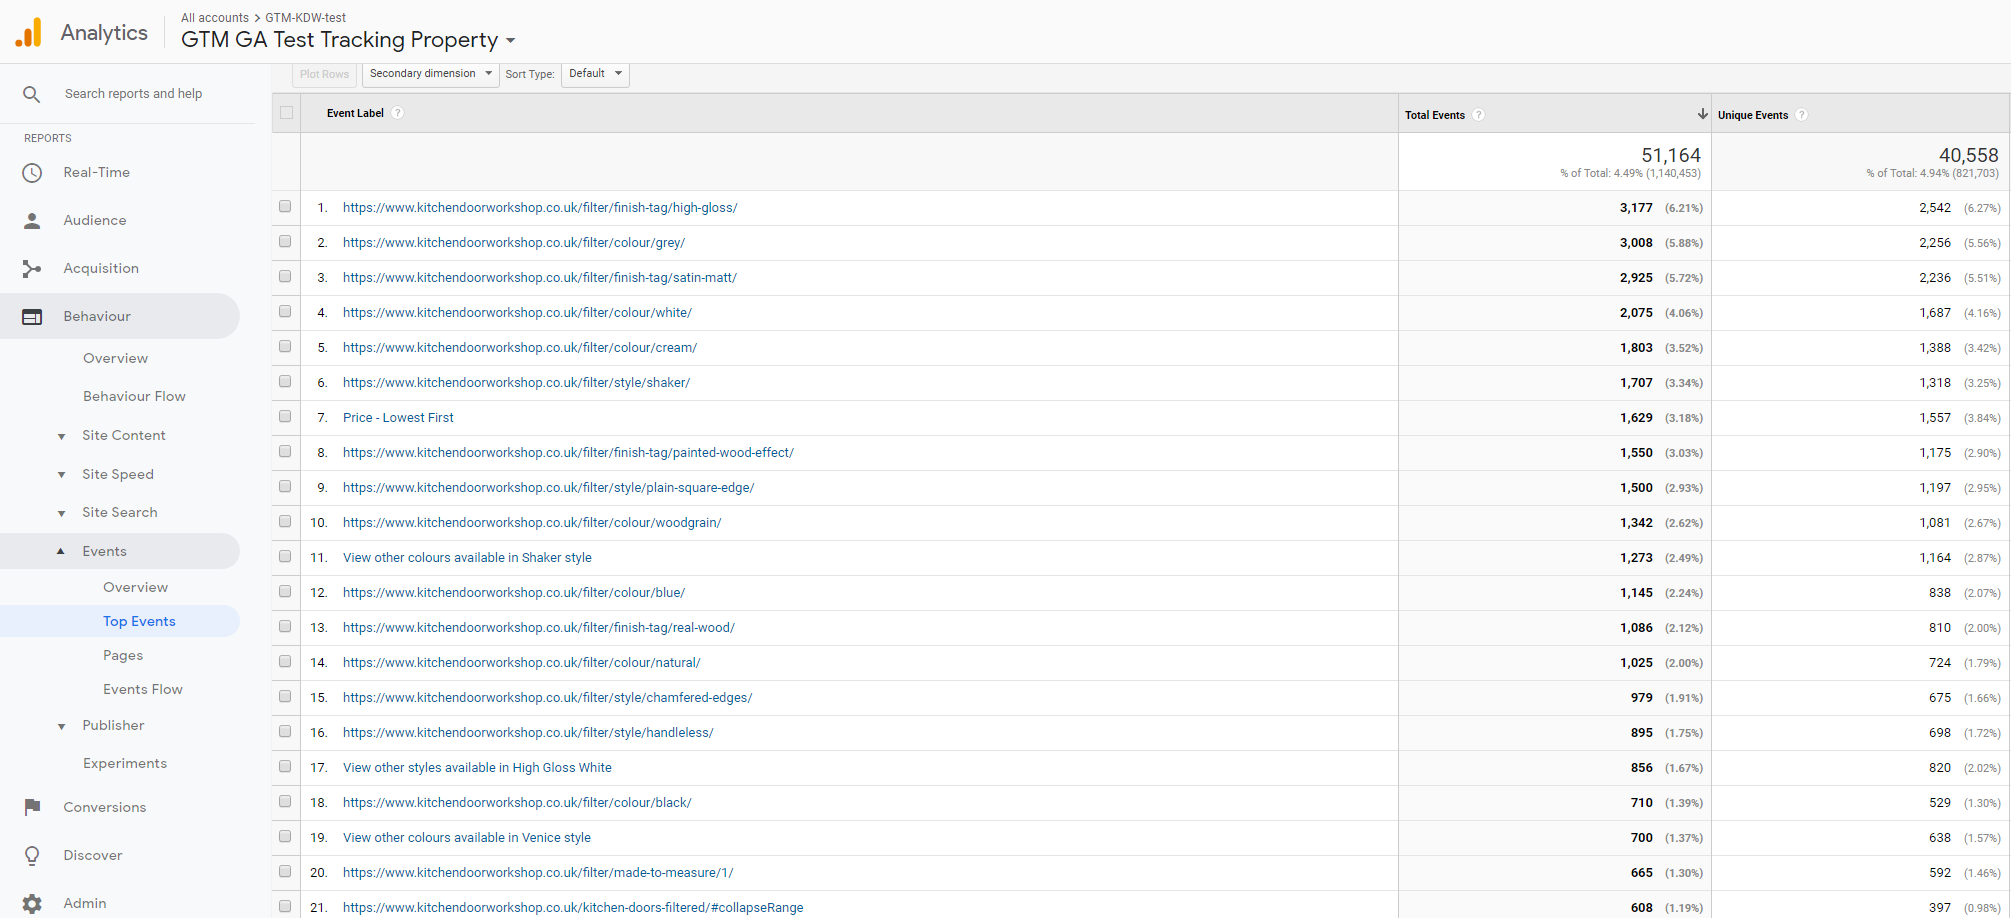This screenshot has height=918, width=2011.
Task: Open the Experiments report
Action: pos(125,763)
